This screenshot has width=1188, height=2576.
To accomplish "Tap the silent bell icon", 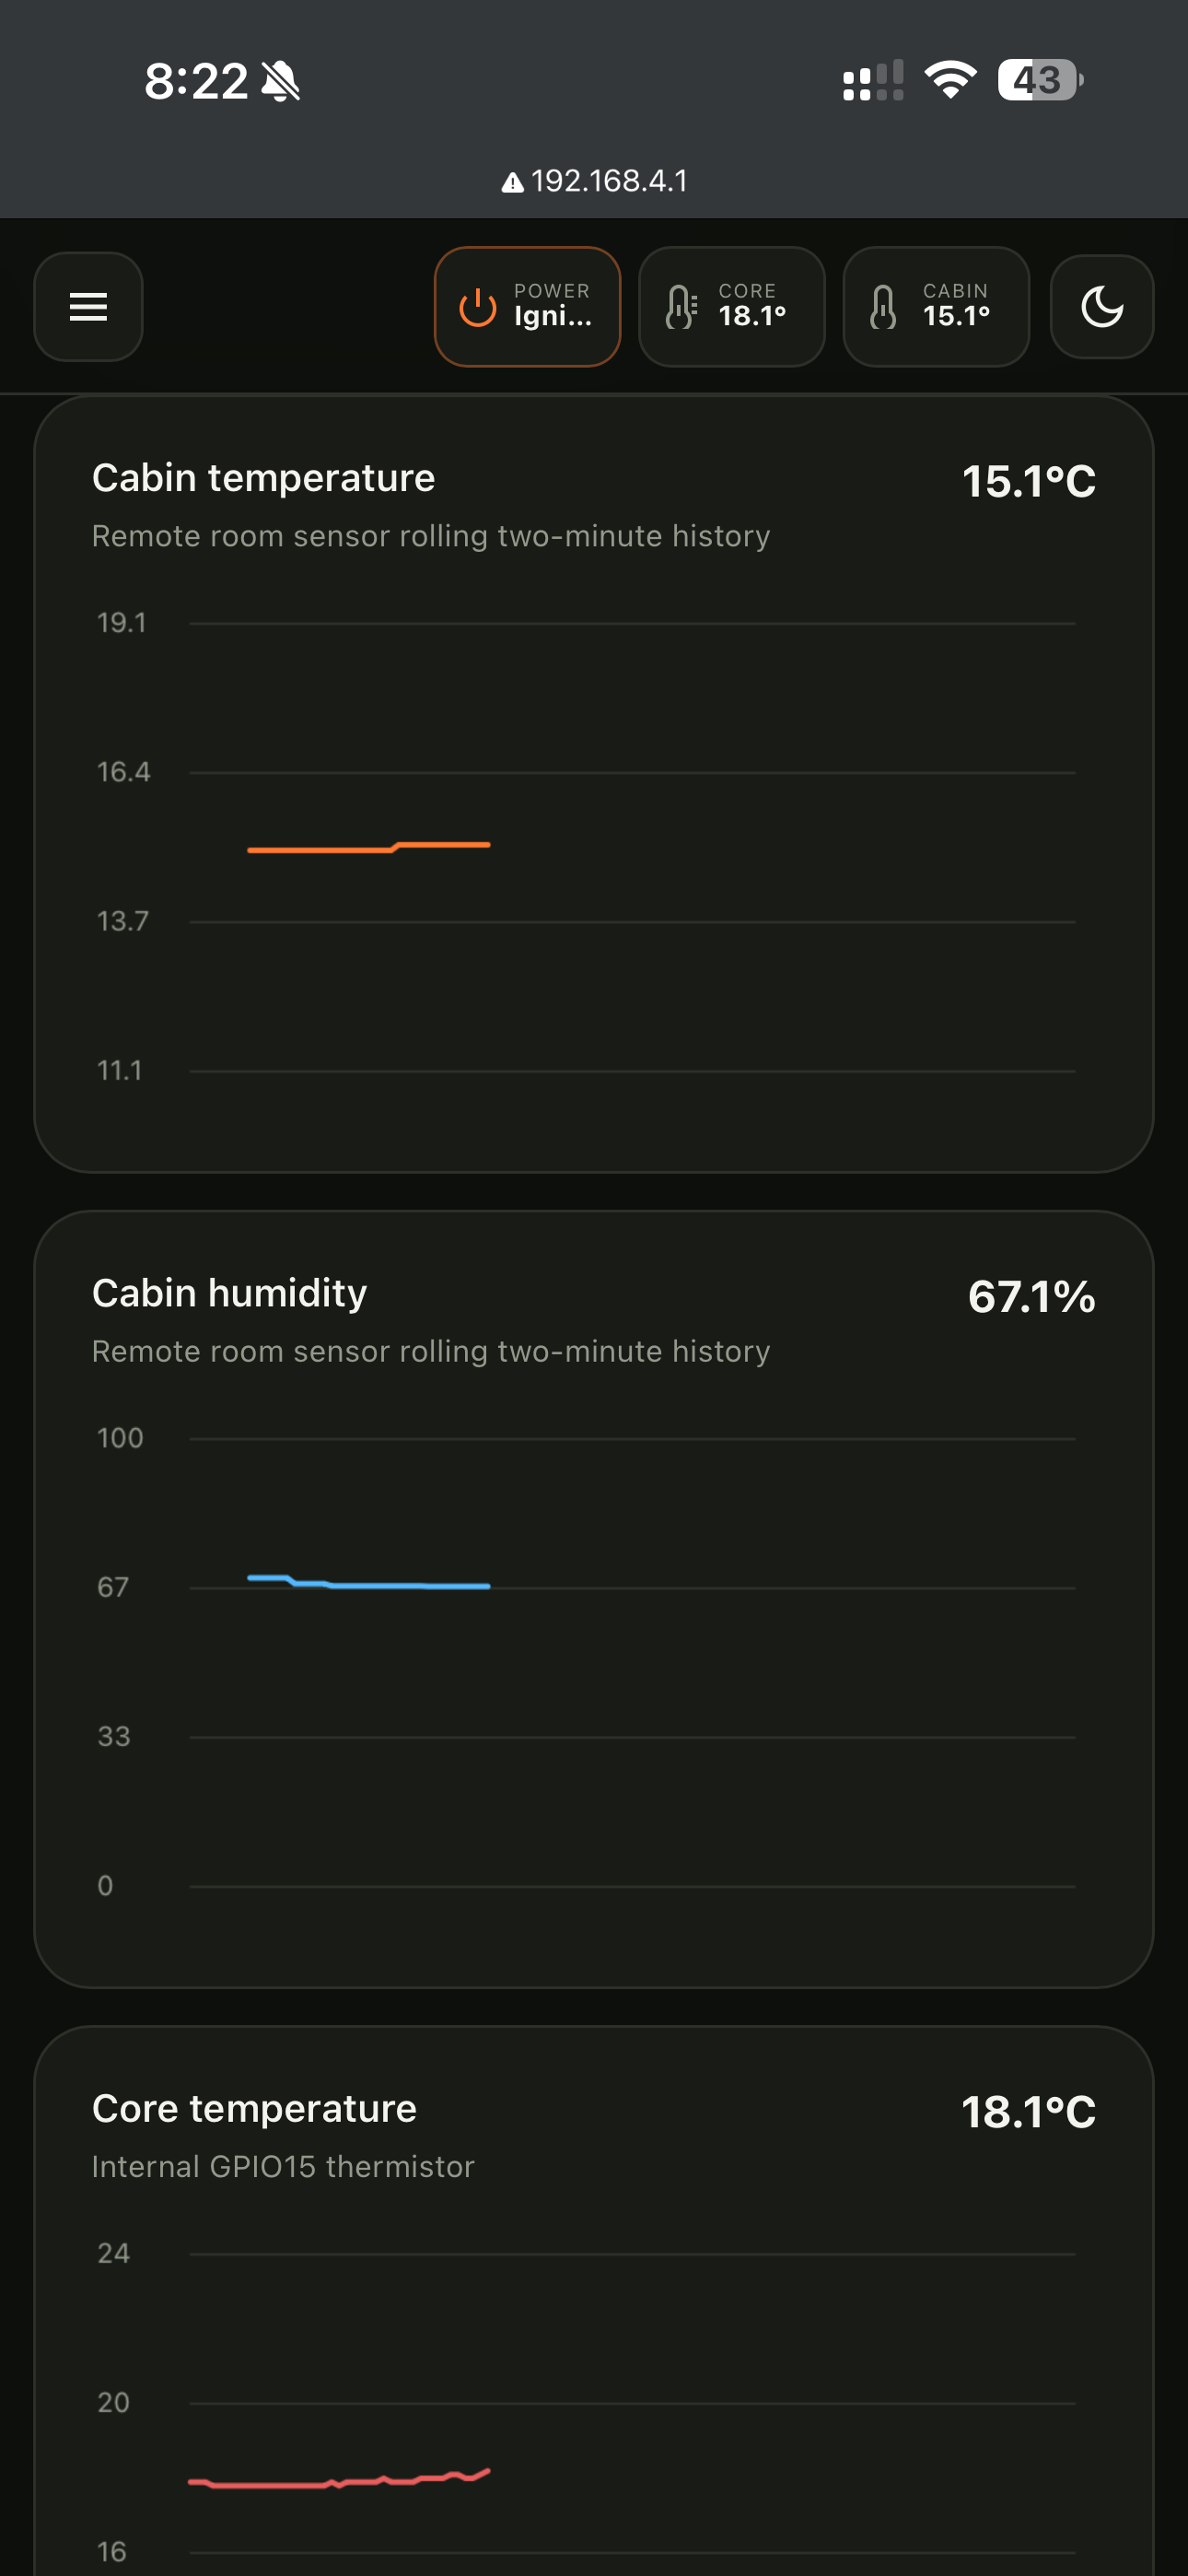I will point(281,81).
